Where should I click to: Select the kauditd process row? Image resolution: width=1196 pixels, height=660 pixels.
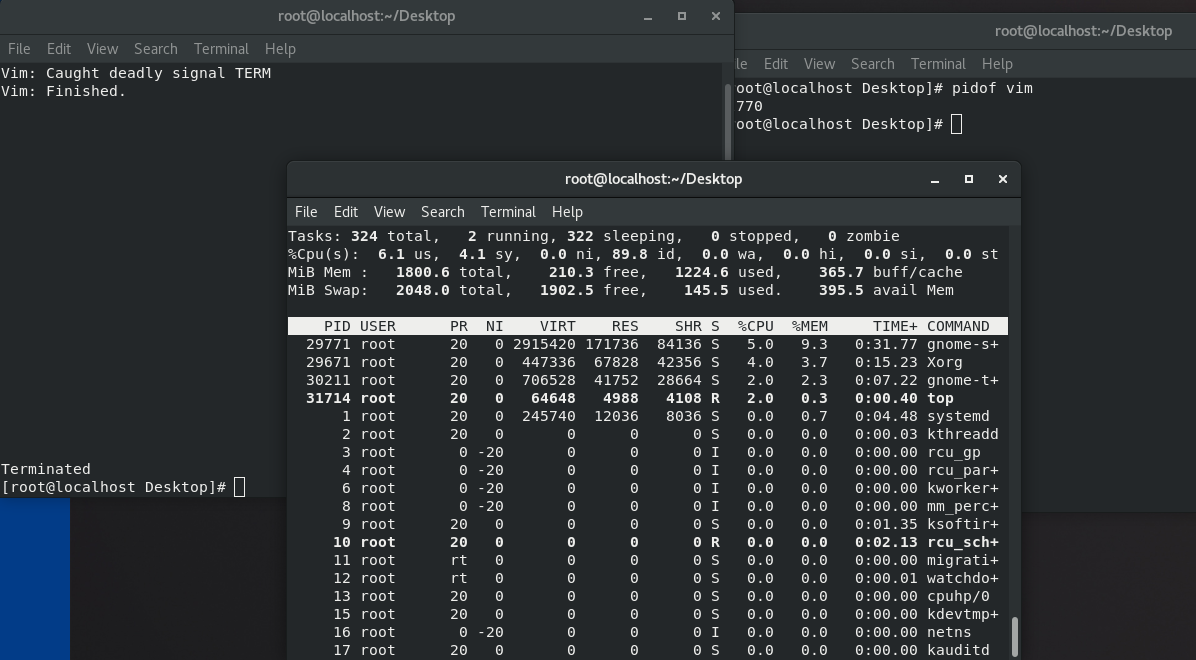(x=648, y=650)
